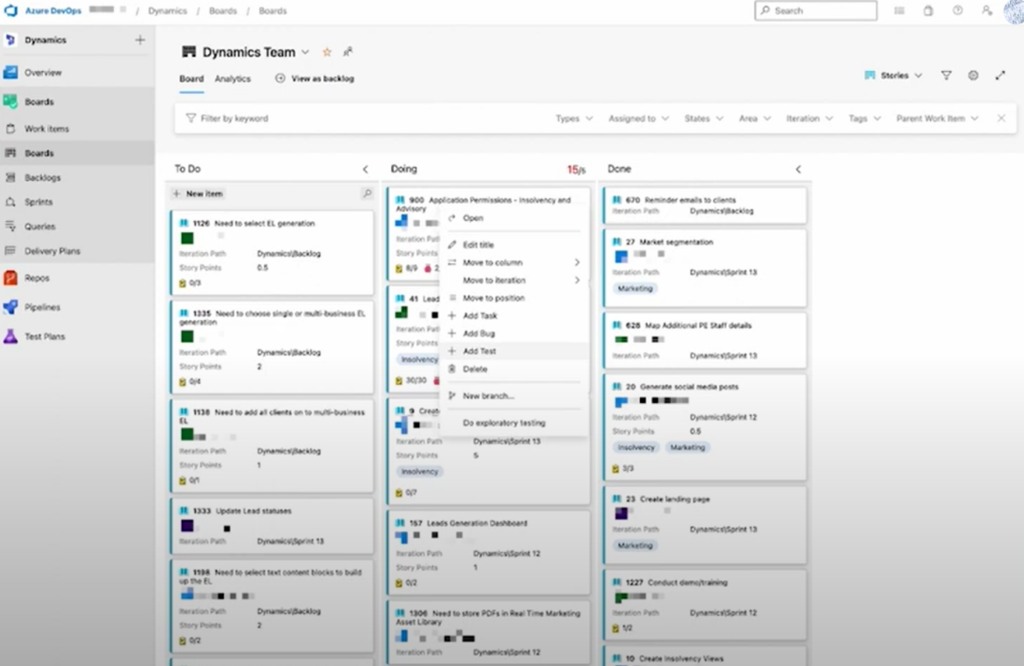Collapse the To Do column
Viewport: 1024px width, 666px height.
click(365, 169)
